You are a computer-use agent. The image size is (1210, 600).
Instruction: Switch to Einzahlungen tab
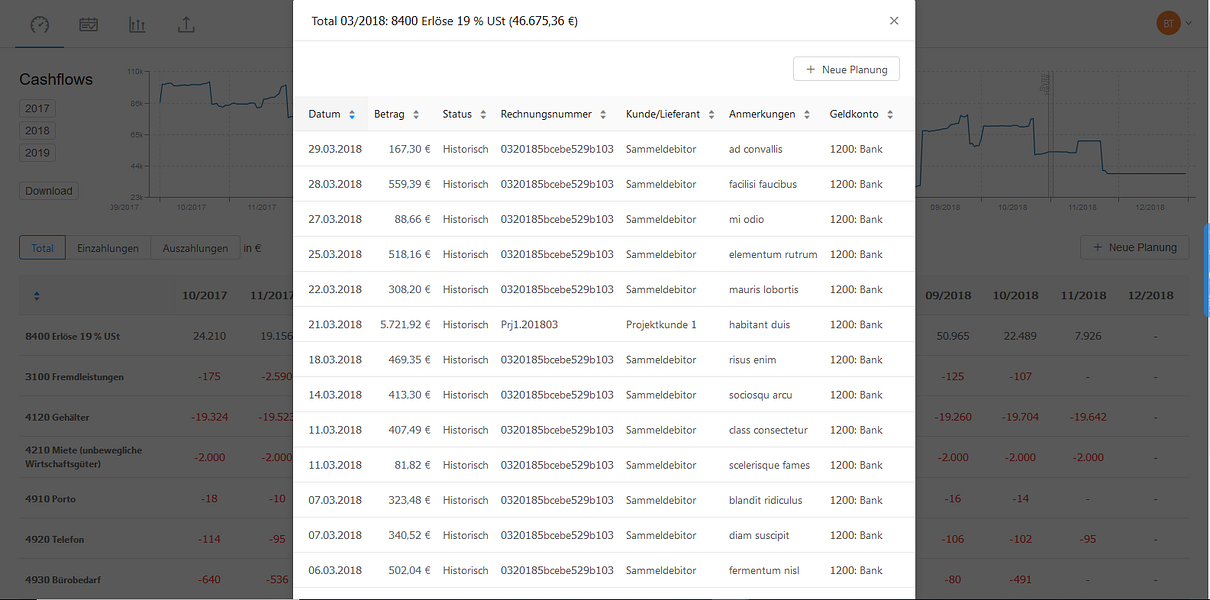point(108,248)
